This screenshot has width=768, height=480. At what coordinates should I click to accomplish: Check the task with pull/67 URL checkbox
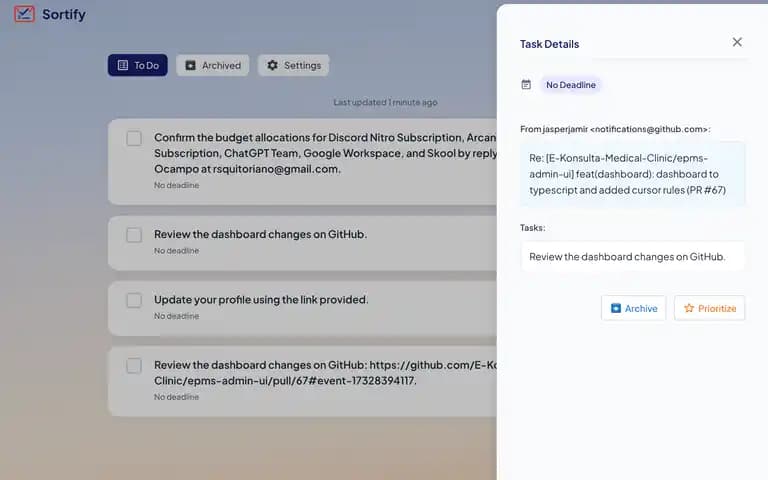tap(134, 365)
